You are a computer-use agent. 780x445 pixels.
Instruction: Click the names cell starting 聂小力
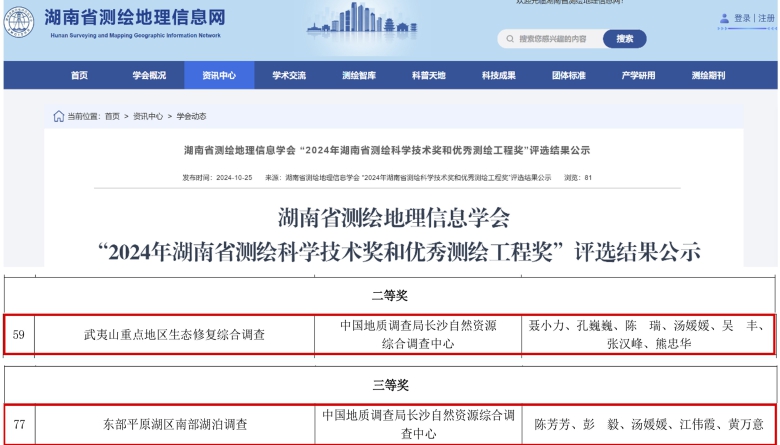[x=649, y=335]
